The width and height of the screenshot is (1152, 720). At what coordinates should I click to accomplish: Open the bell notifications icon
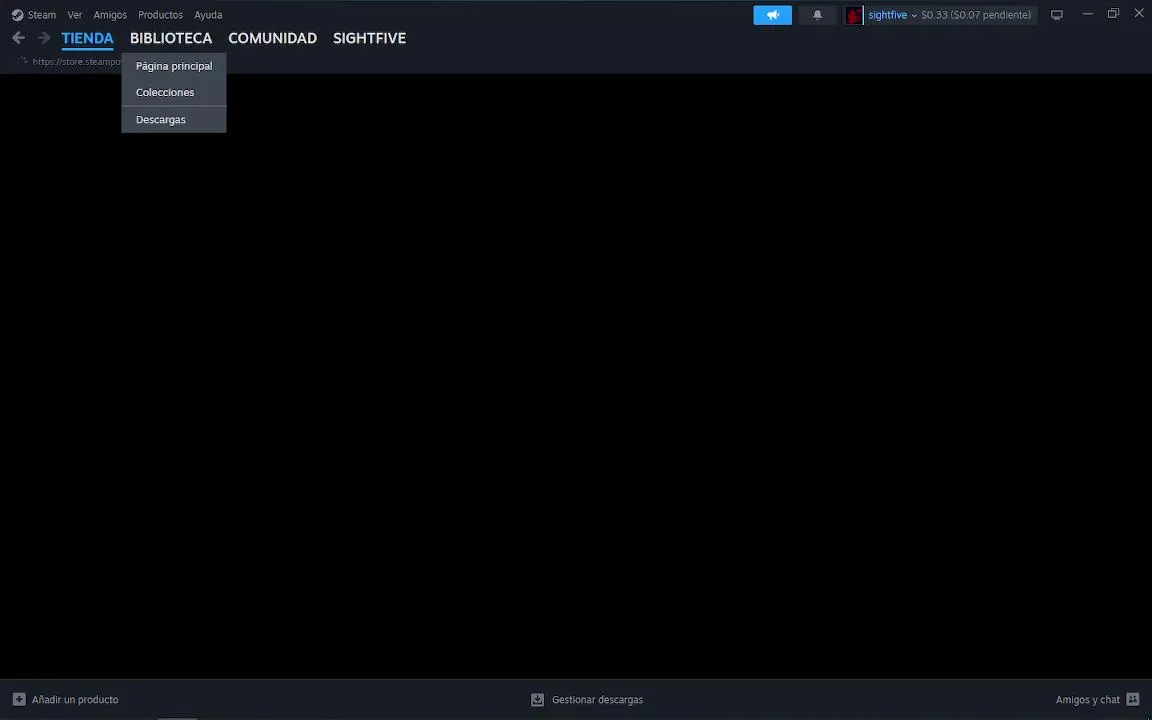pyautogui.click(x=817, y=15)
